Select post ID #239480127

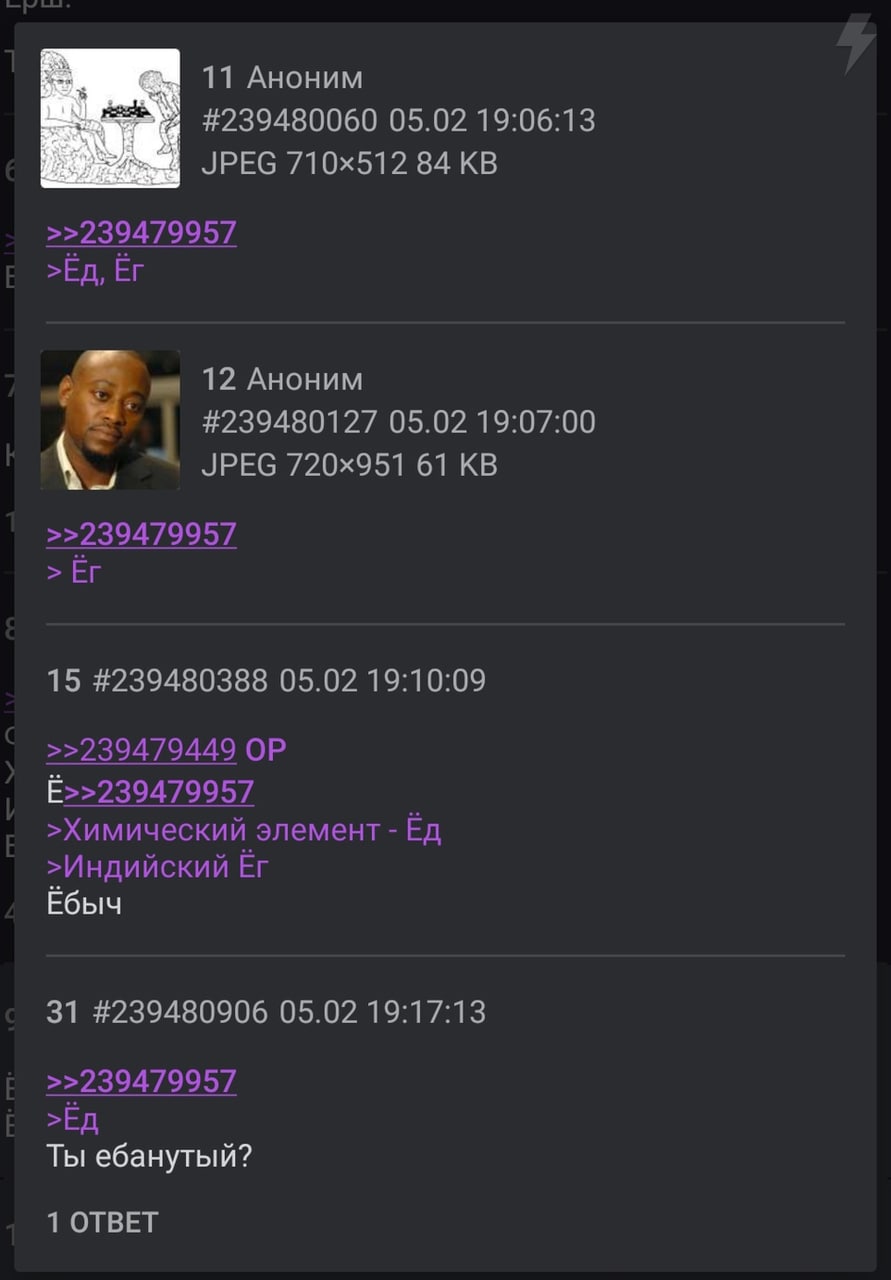tap(290, 422)
